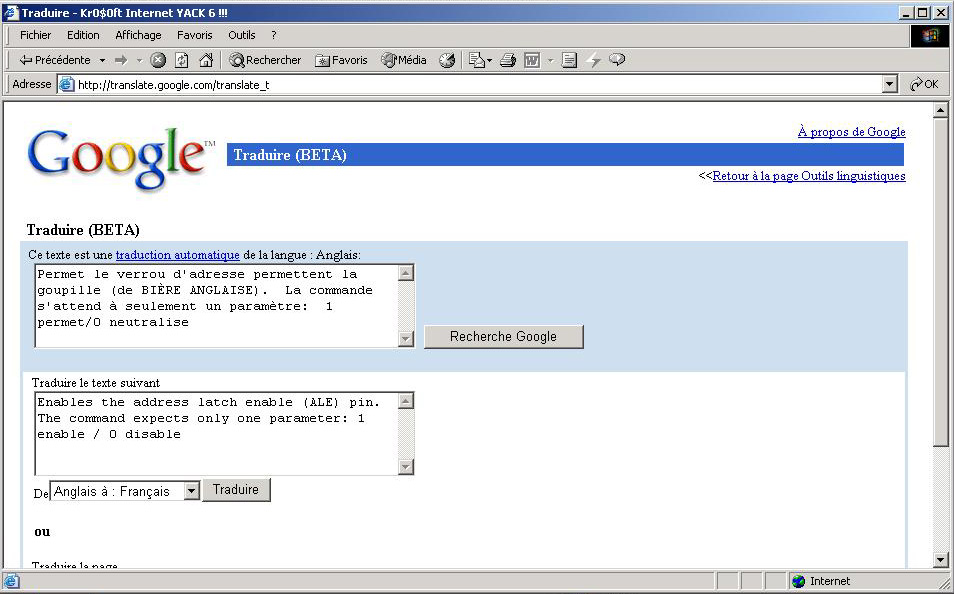Refresh the page with the toolbar icon
This screenshot has height=594, width=954.
point(182,60)
